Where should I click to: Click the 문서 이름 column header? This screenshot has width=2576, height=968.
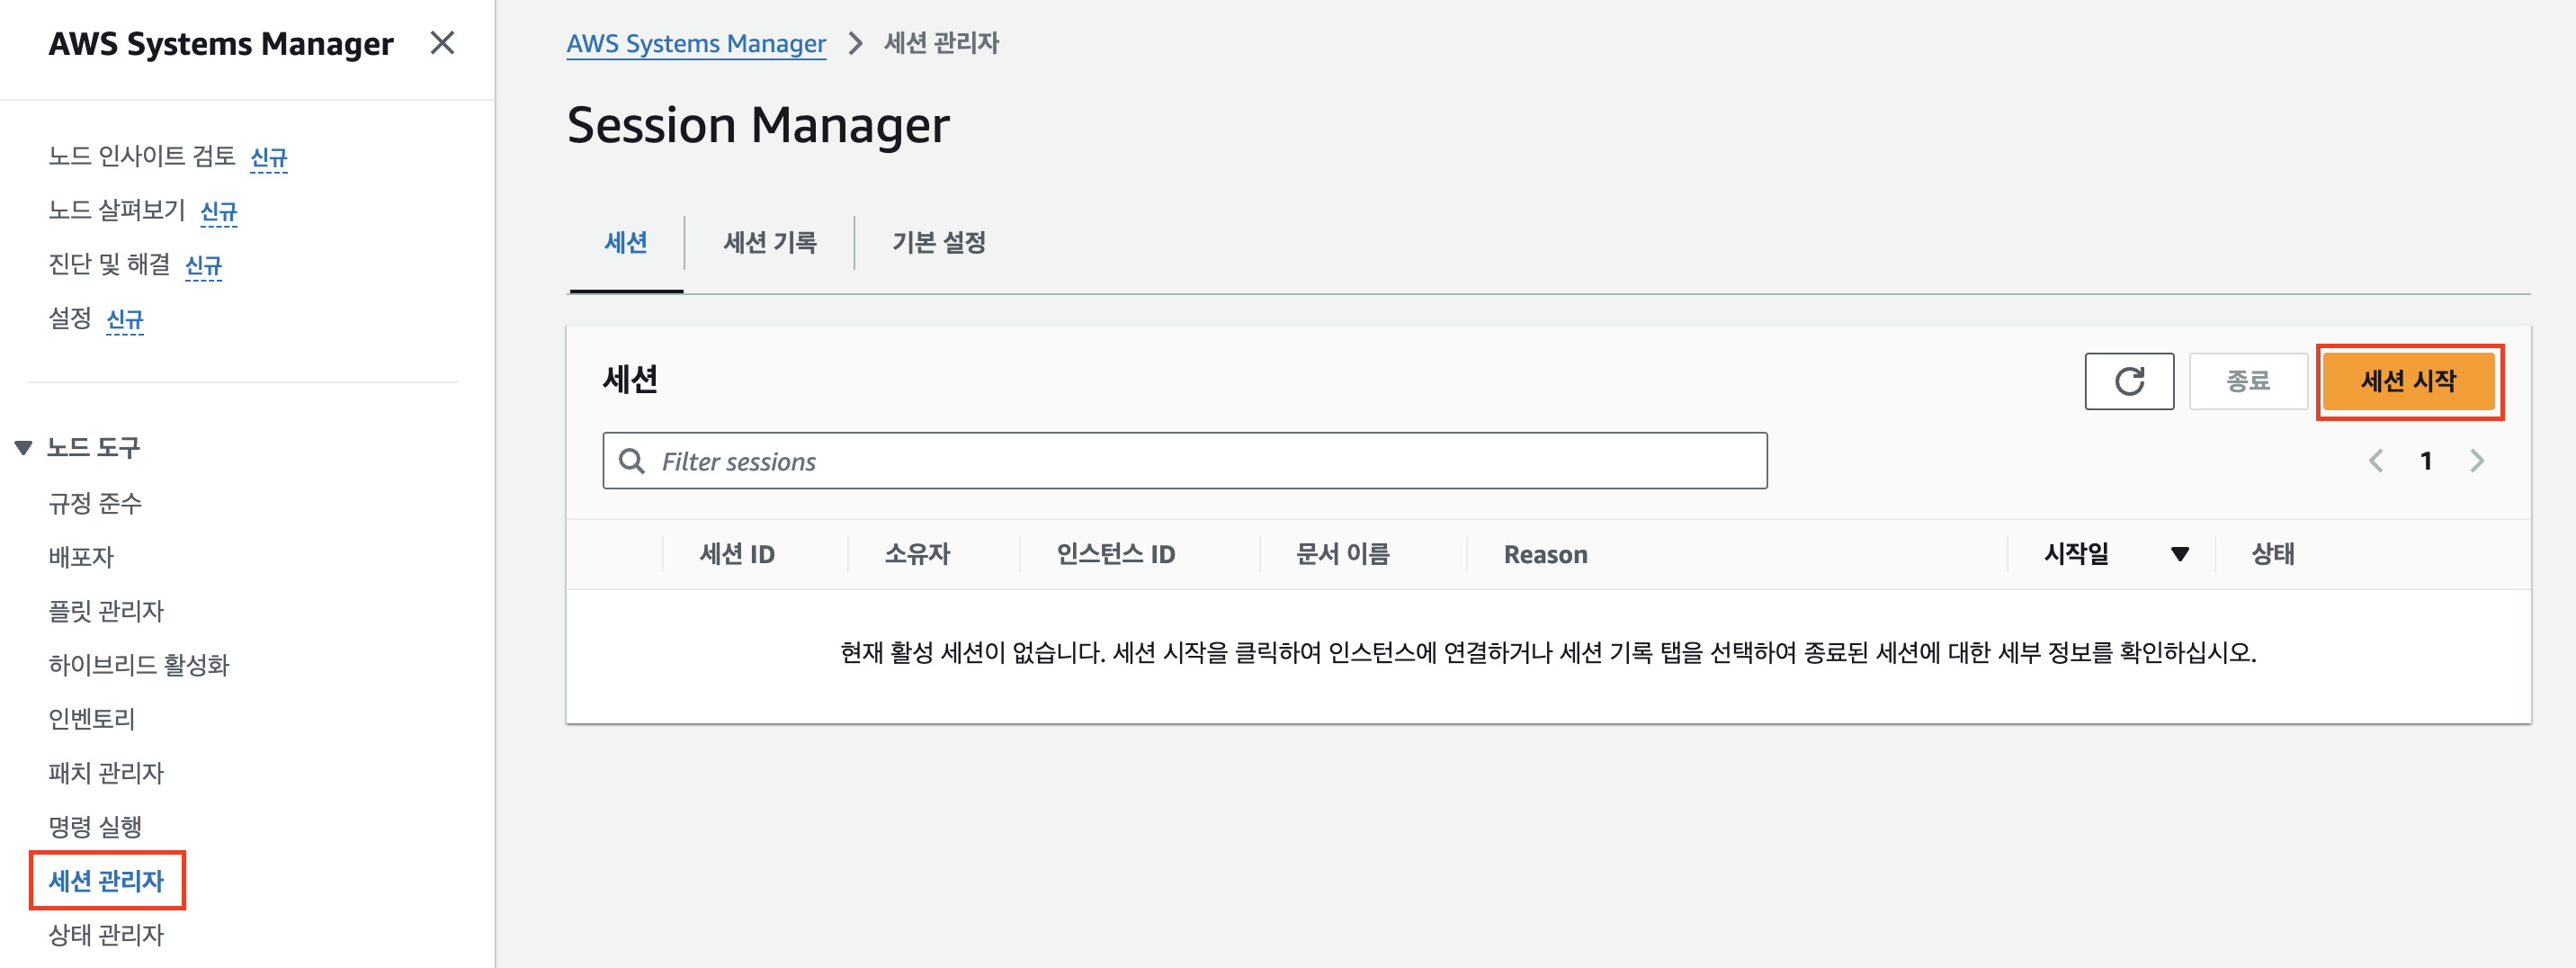coord(1343,554)
